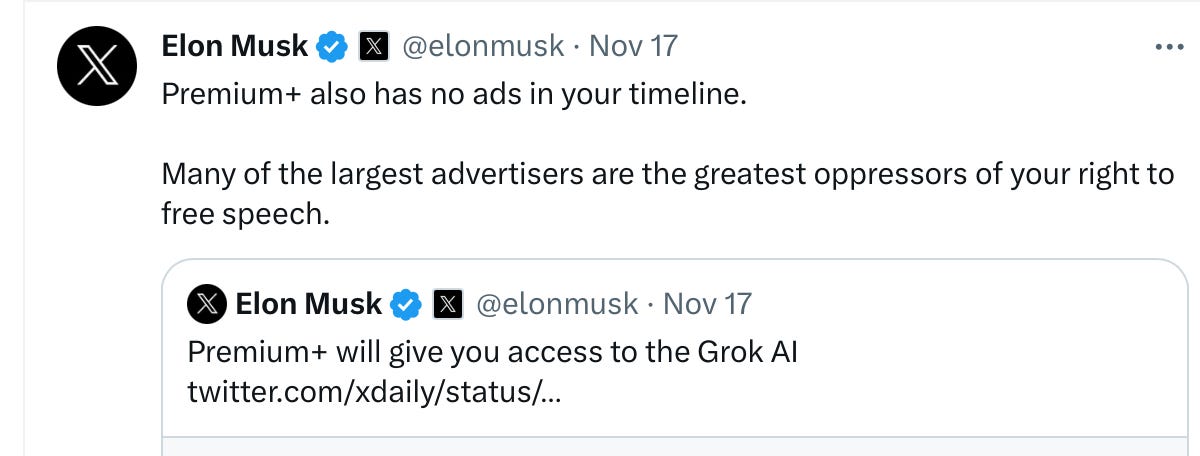Viewport: 1200px width, 456px height.
Task: Click the X affiliation badge beside main author
Action: 373,46
